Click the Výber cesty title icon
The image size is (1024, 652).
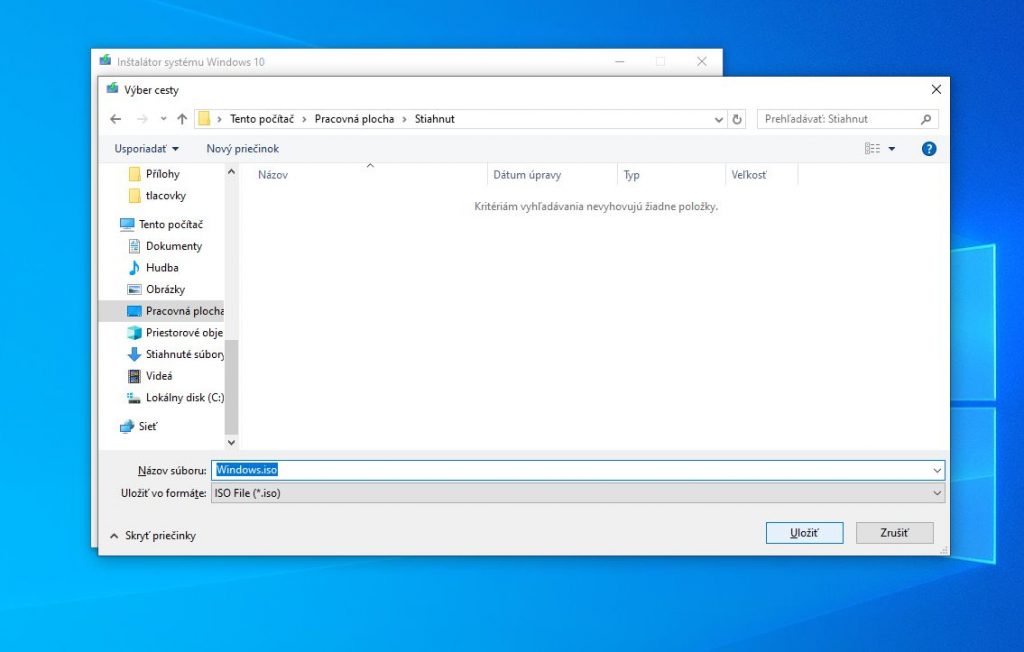tap(112, 89)
